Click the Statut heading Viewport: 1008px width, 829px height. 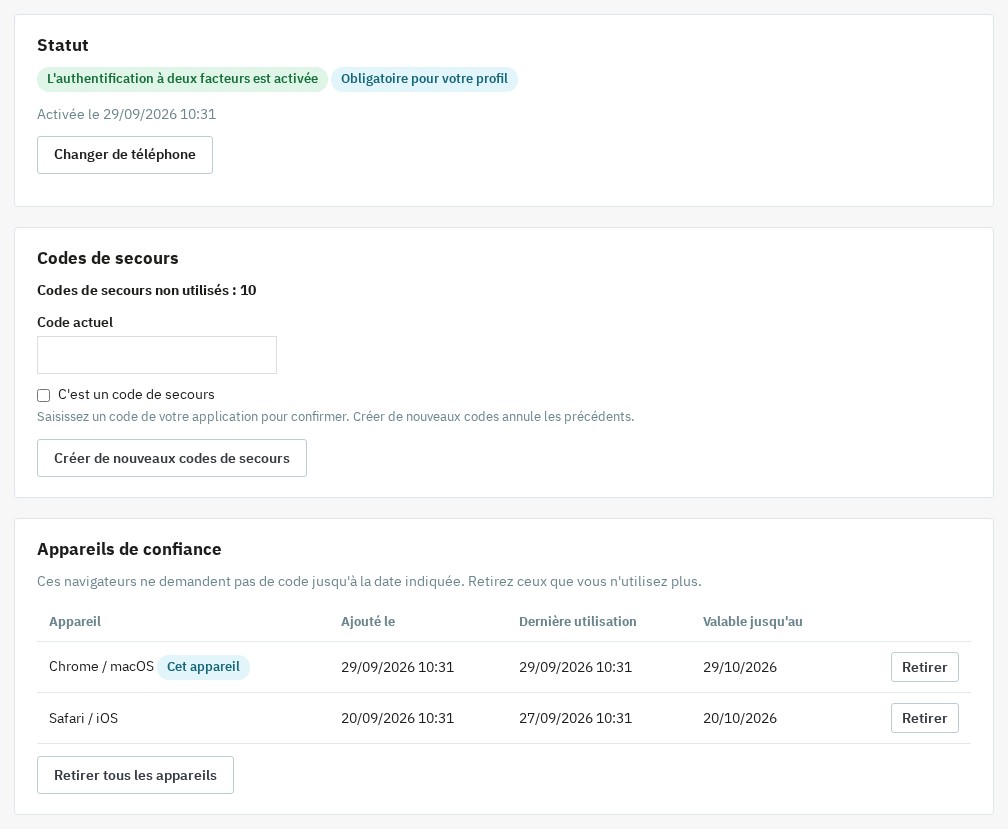pyautogui.click(x=63, y=46)
